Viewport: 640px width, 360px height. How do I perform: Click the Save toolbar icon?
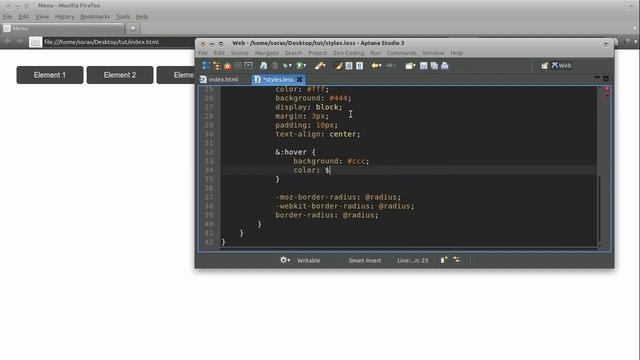pyautogui.click(x=424, y=66)
